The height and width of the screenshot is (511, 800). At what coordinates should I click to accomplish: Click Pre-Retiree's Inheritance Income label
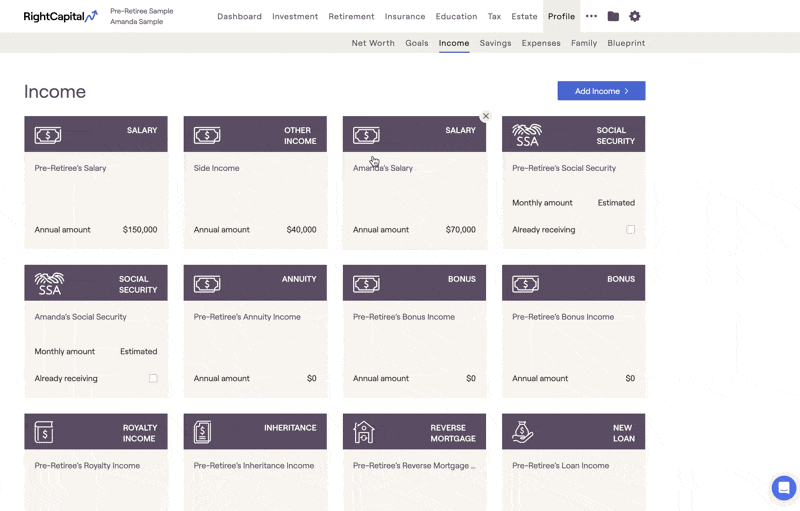[x=254, y=466]
